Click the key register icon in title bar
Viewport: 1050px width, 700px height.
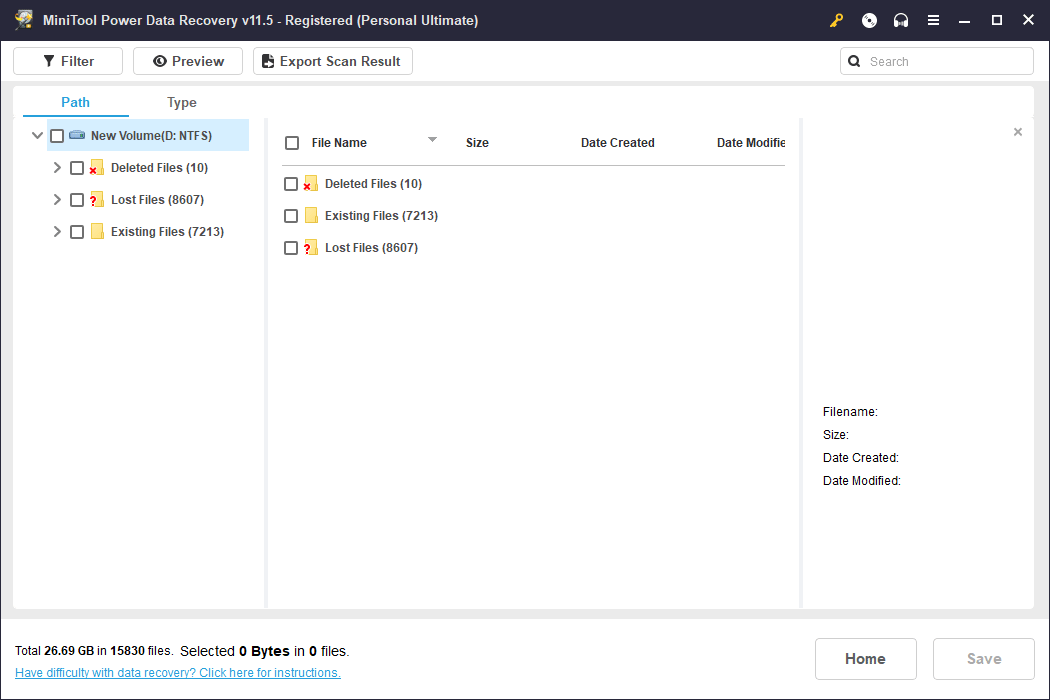coord(836,21)
